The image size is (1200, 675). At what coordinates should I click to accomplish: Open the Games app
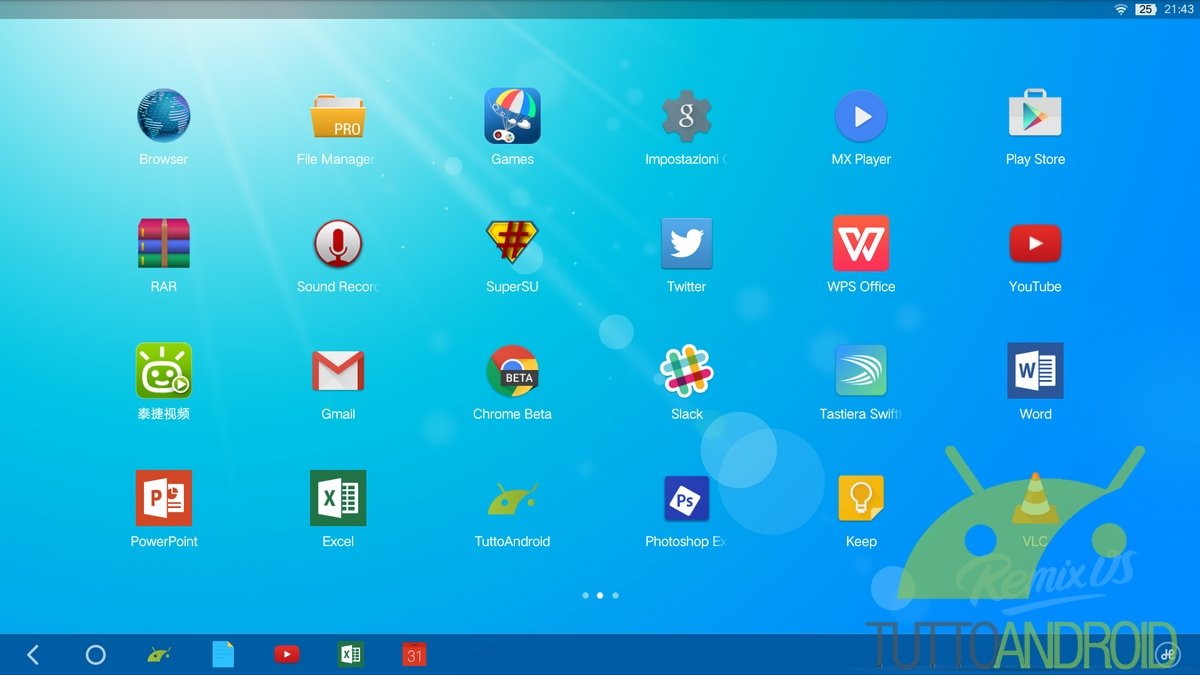512,116
